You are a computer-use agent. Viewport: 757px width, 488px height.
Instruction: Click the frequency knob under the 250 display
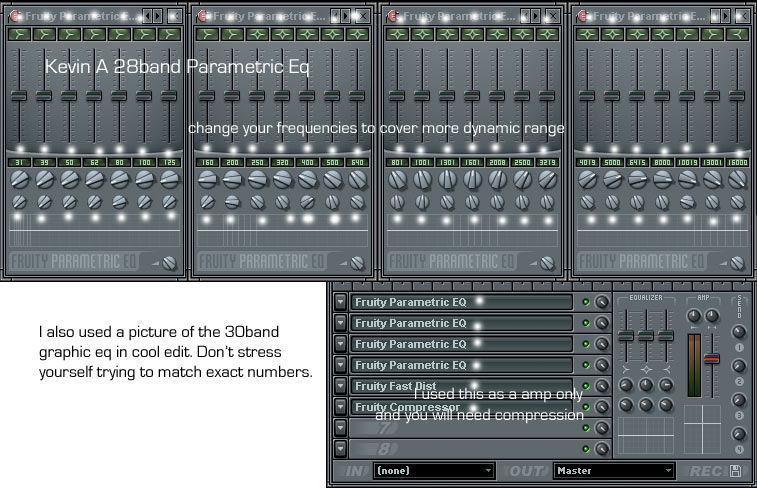257,180
